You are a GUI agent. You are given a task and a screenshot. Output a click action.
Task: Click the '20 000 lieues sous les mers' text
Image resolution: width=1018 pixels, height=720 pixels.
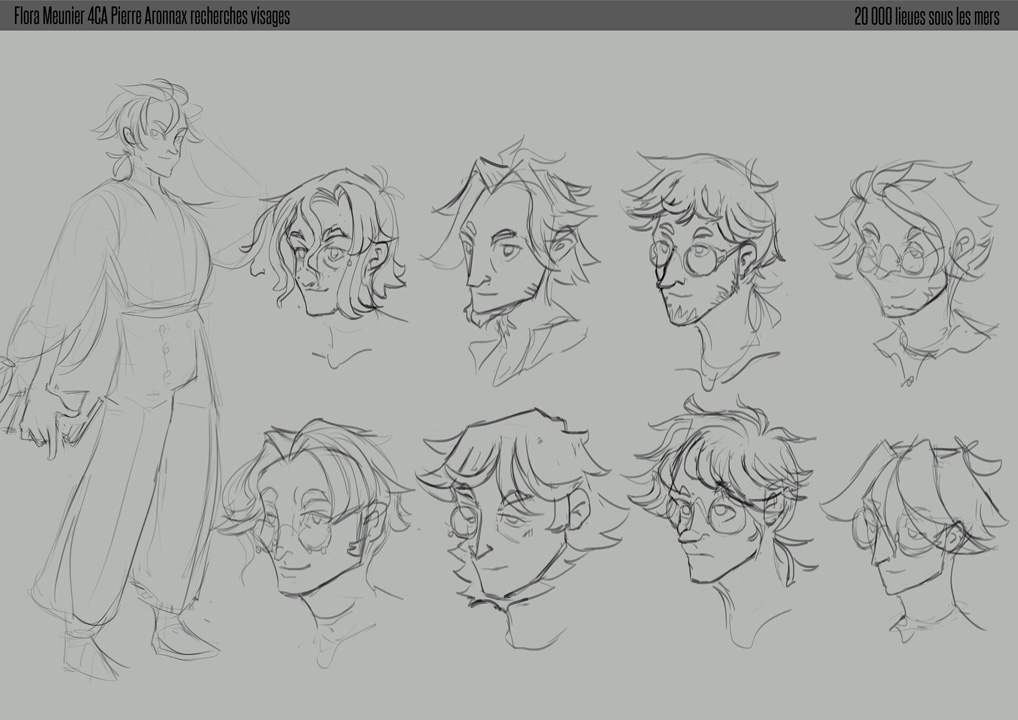tap(926, 17)
